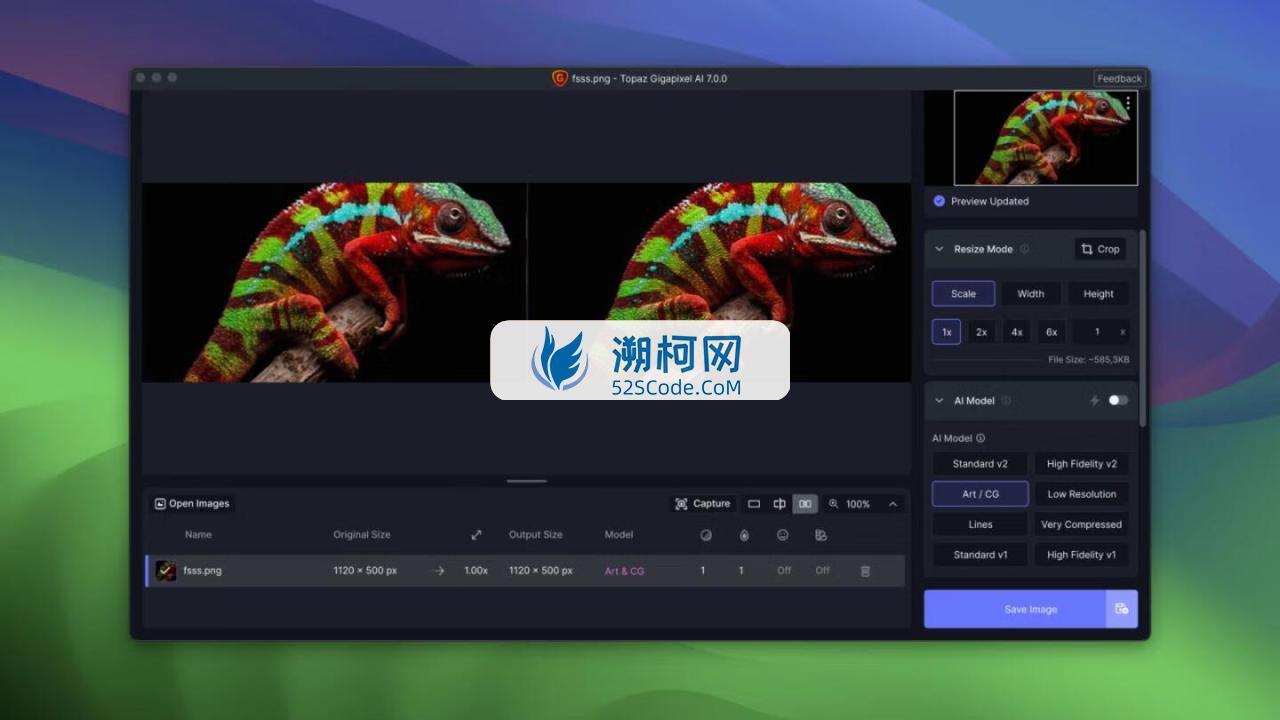Click the split-view divider line in preview
The height and width of the screenshot is (720, 1280).
coord(527,282)
